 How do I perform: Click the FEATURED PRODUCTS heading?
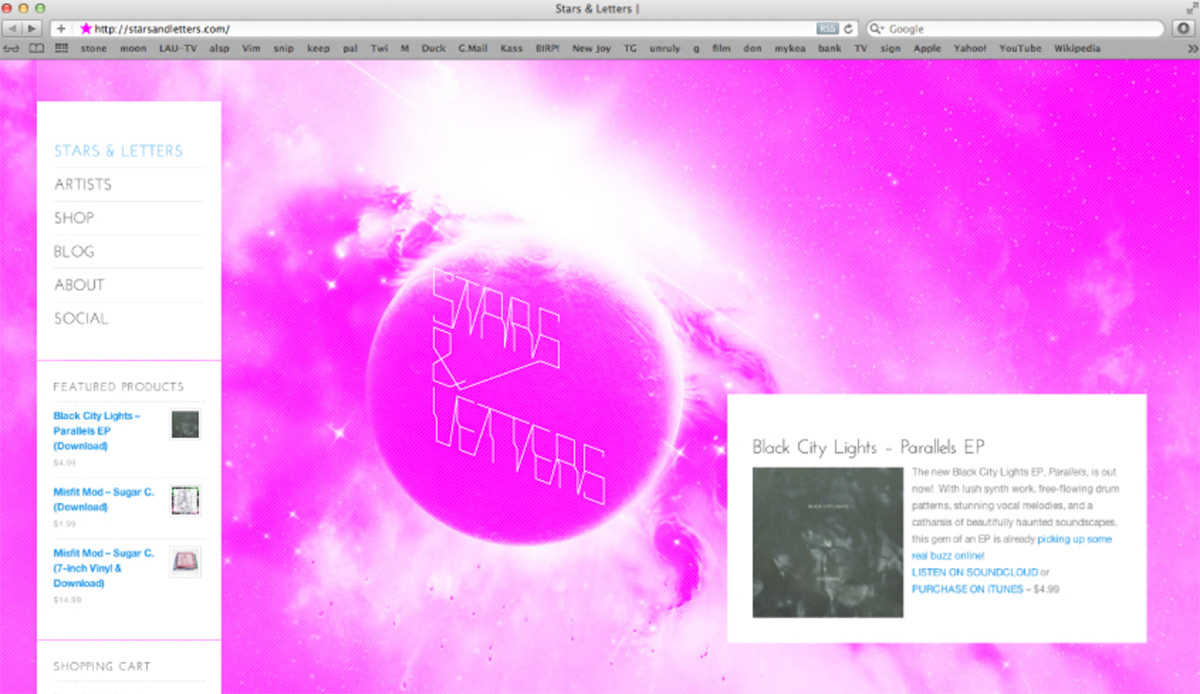pyautogui.click(x=119, y=386)
